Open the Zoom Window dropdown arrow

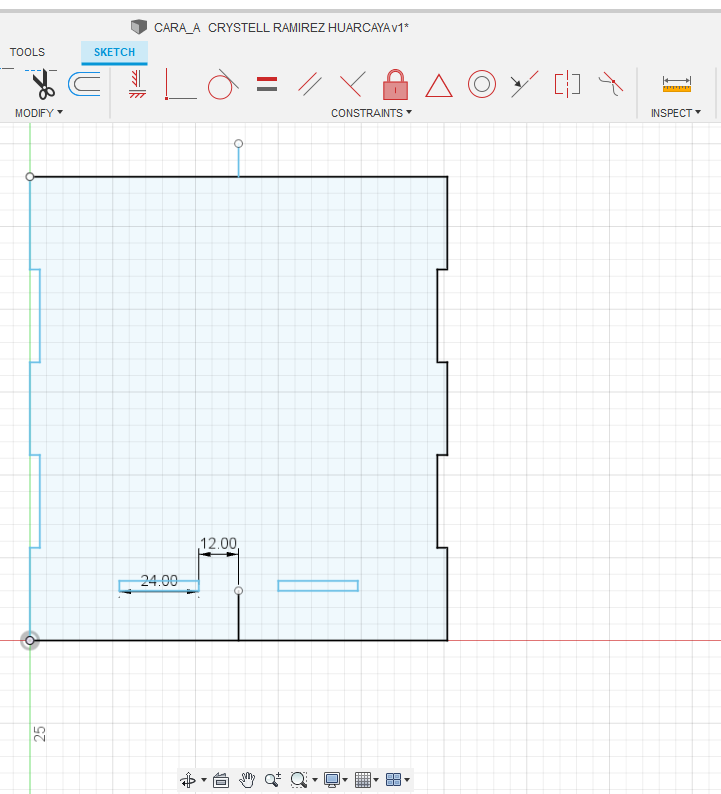tap(315, 780)
